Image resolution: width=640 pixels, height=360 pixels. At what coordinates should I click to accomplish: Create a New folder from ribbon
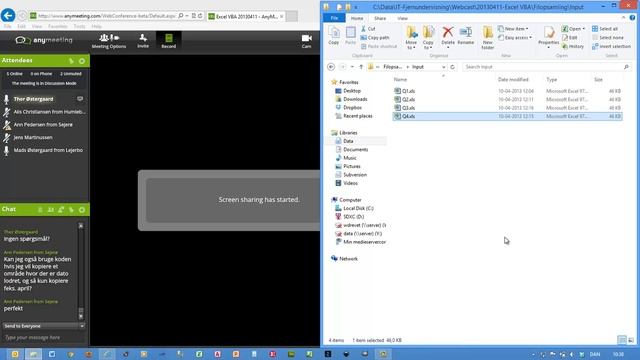coord(488,38)
